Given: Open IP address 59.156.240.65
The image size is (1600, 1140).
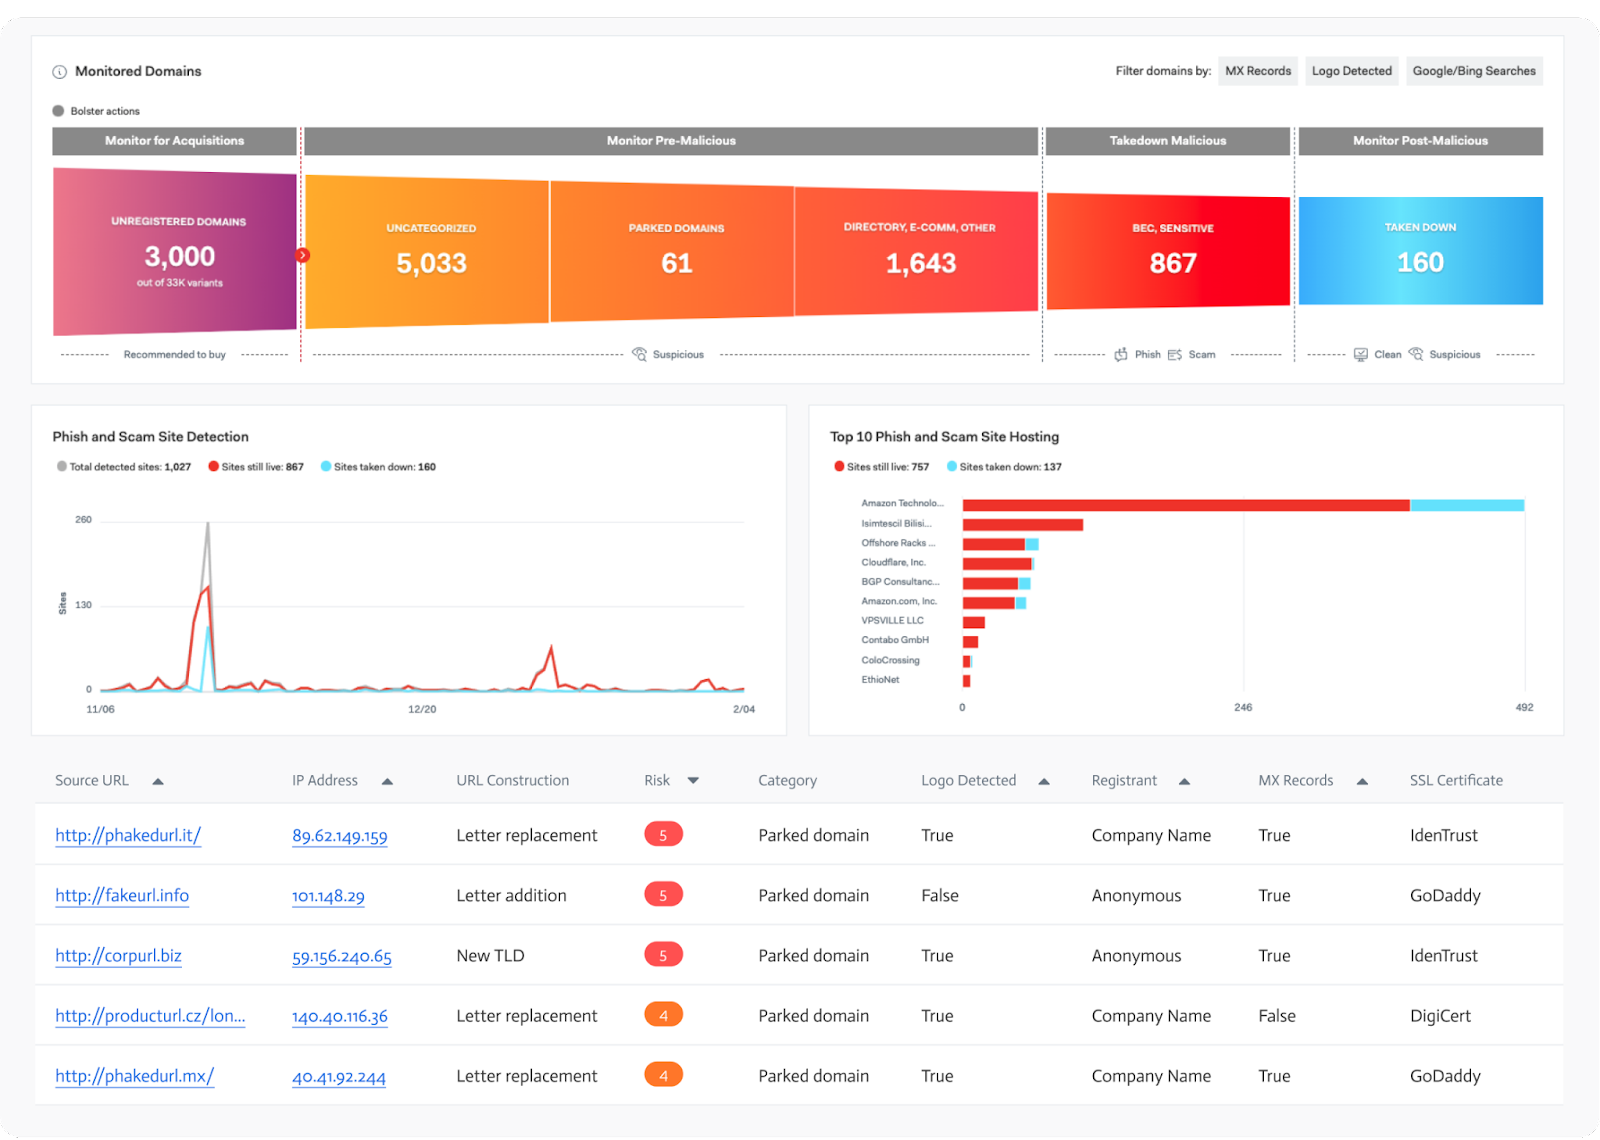Looking at the screenshot, I should coord(341,956).
